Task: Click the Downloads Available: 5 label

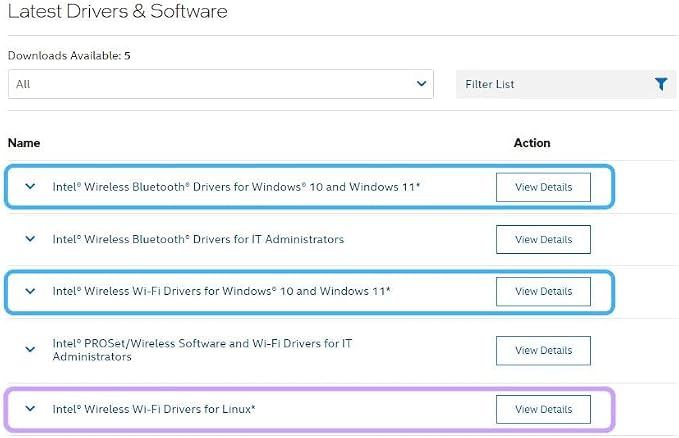Action: point(69,55)
